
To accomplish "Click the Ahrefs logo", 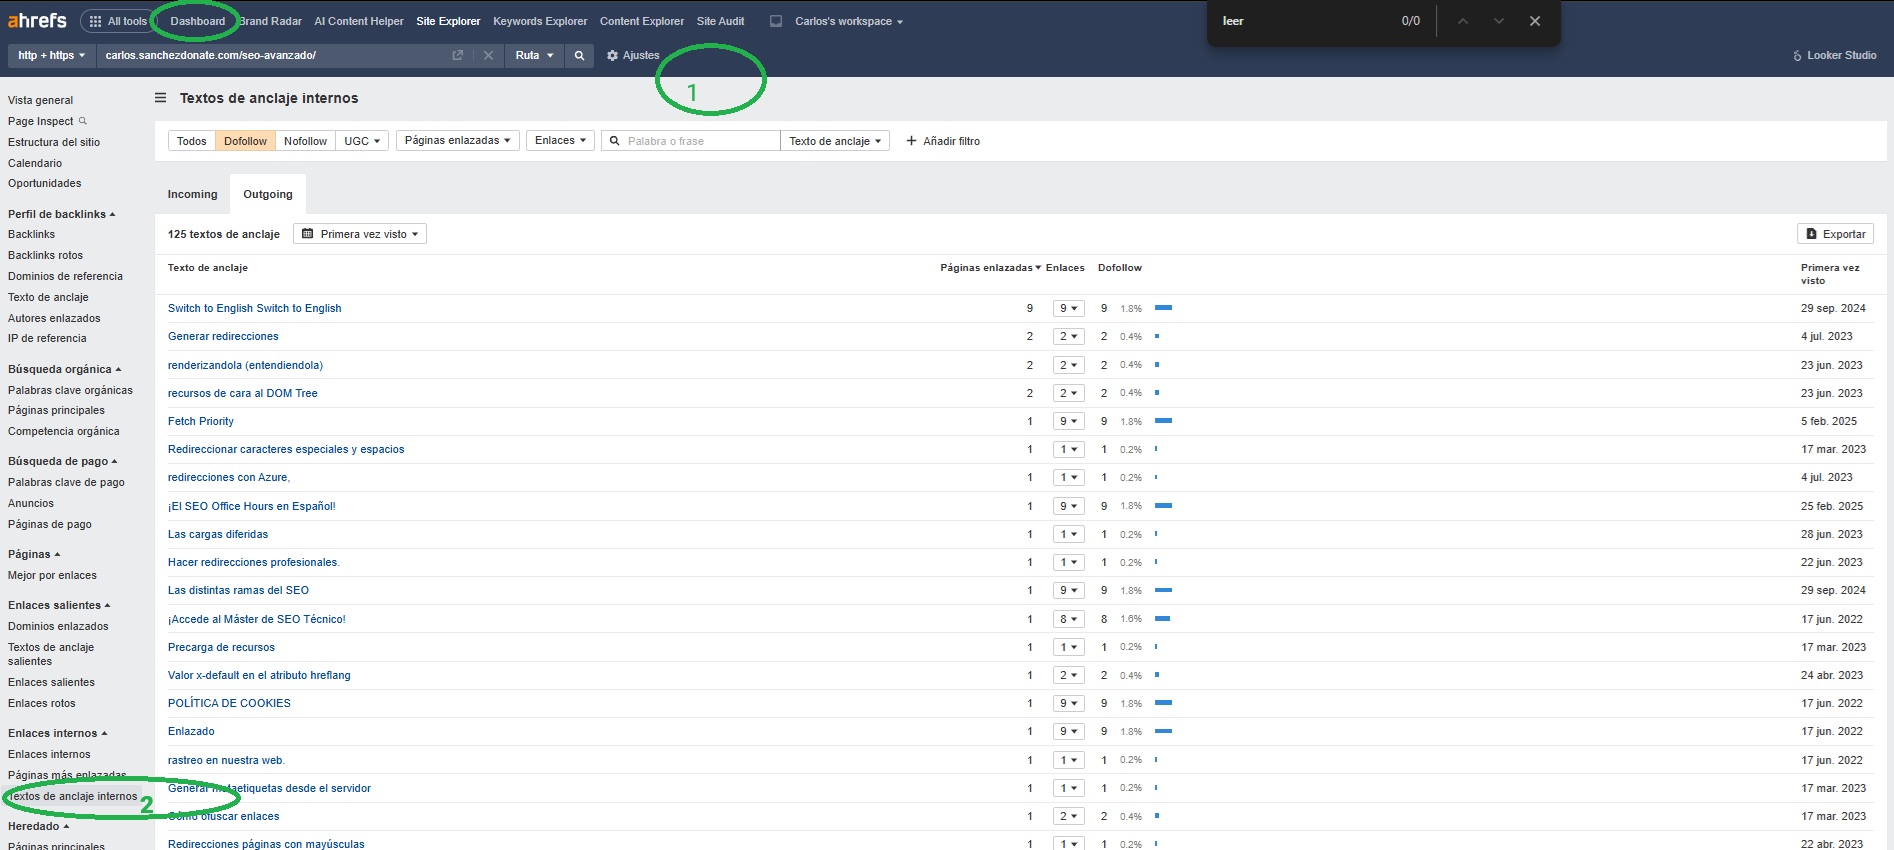I will 37,20.
